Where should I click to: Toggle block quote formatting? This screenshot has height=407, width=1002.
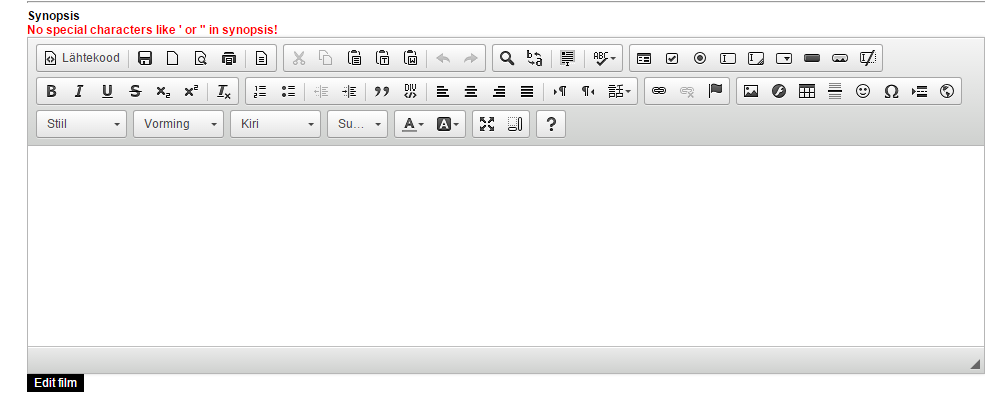click(x=382, y=91)
